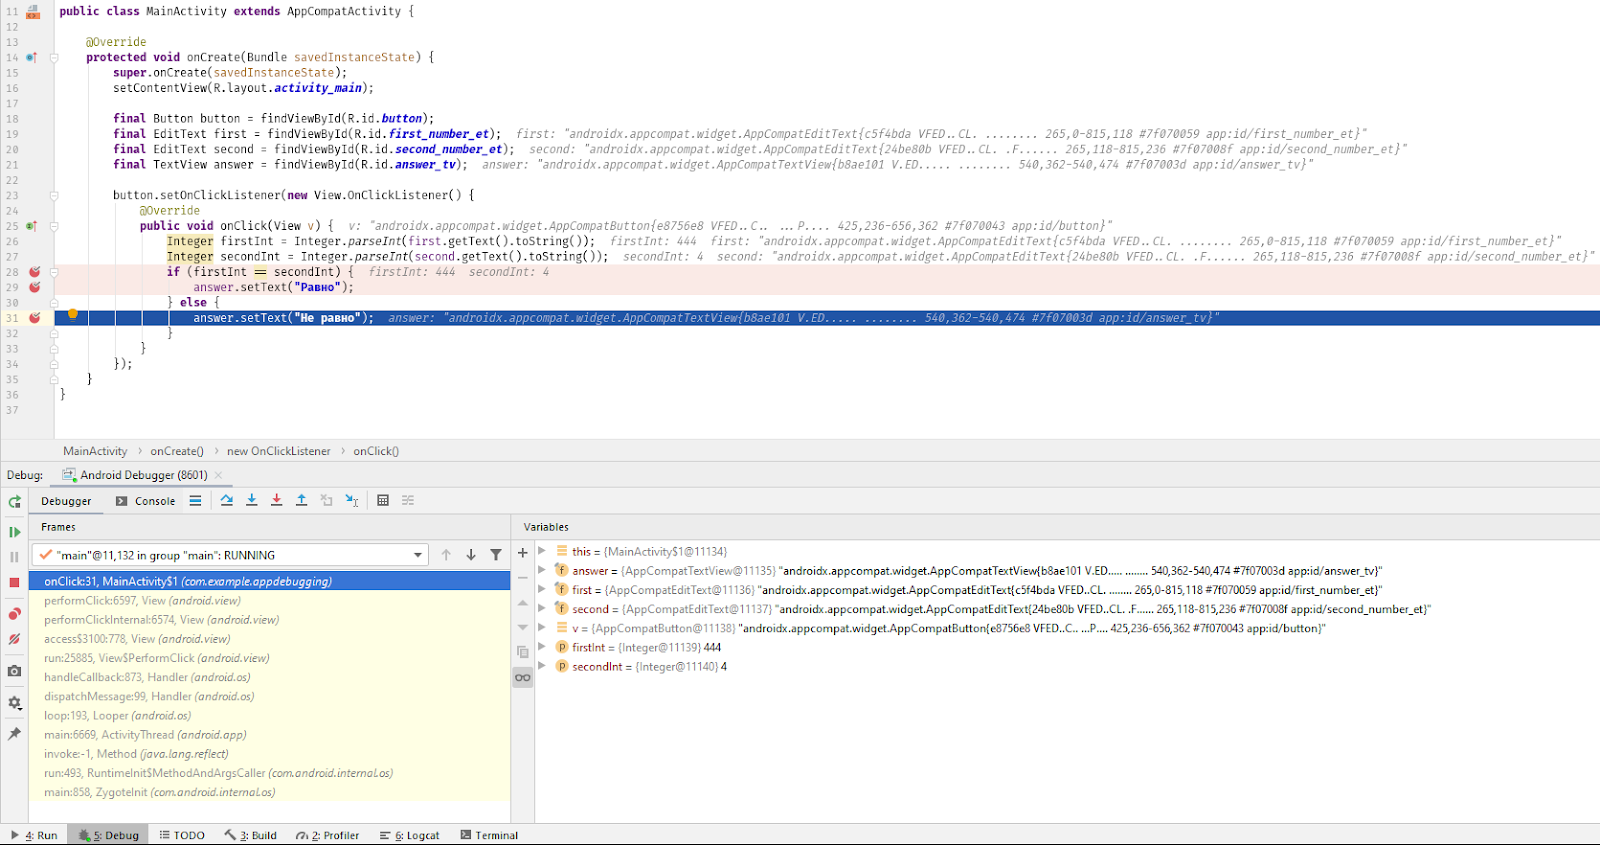Stop debugging with the red square
Image resolution: width=1600 pixels, height=845 pixels.
pyautogui.click(x=14, y=582)
